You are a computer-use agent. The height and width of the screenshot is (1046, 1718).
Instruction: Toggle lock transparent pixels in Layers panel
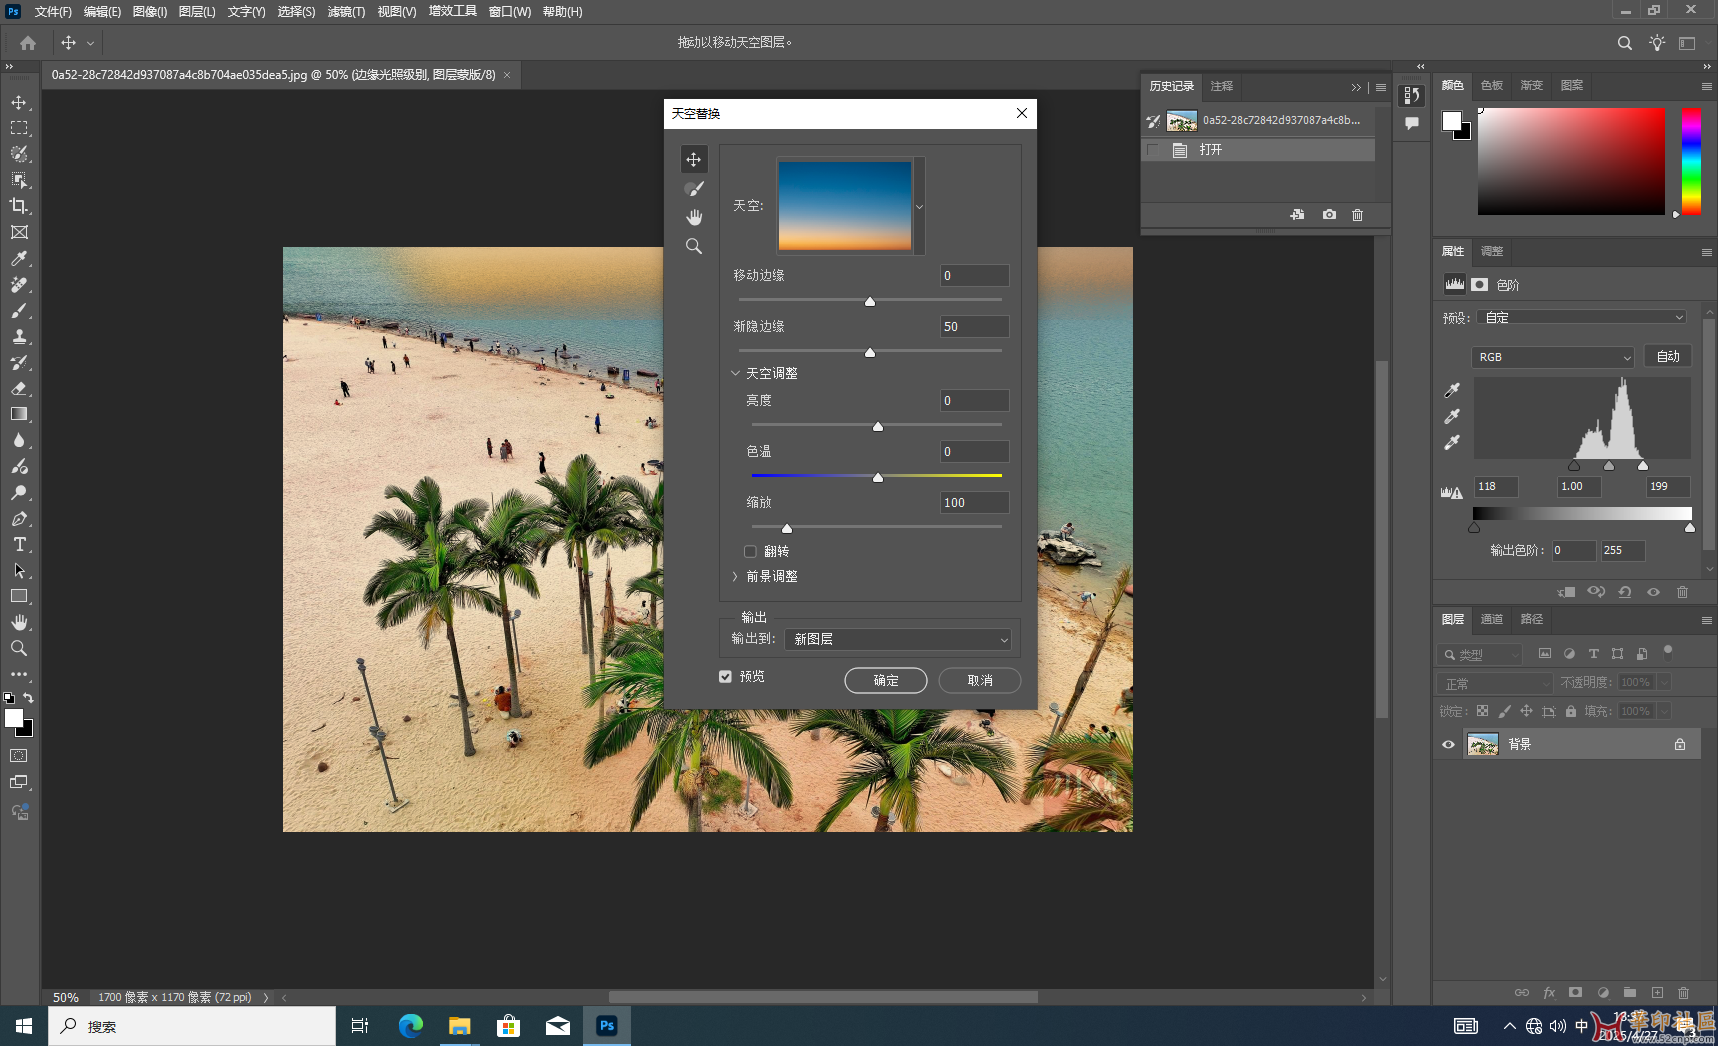tap(1483, 711)
